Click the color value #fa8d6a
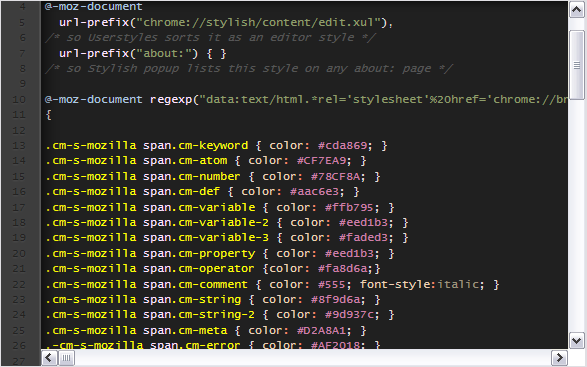 tap(342, 268)
